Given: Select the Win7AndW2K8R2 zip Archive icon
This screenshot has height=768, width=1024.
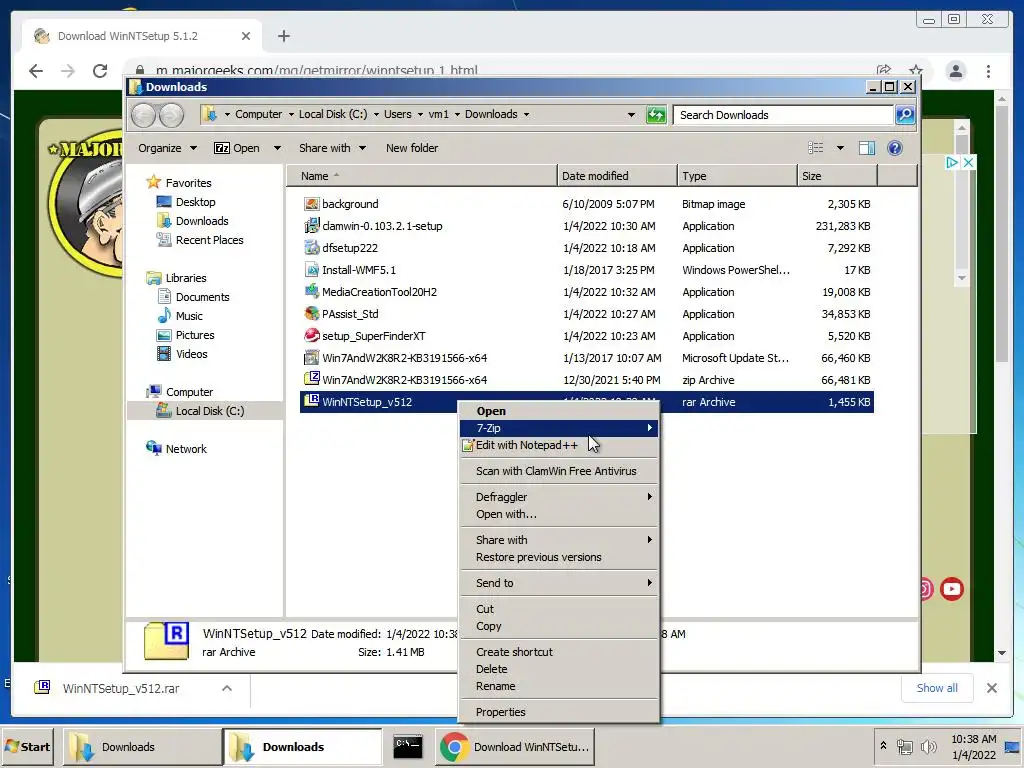Looking at the screenshot, I should click(312, 379).
